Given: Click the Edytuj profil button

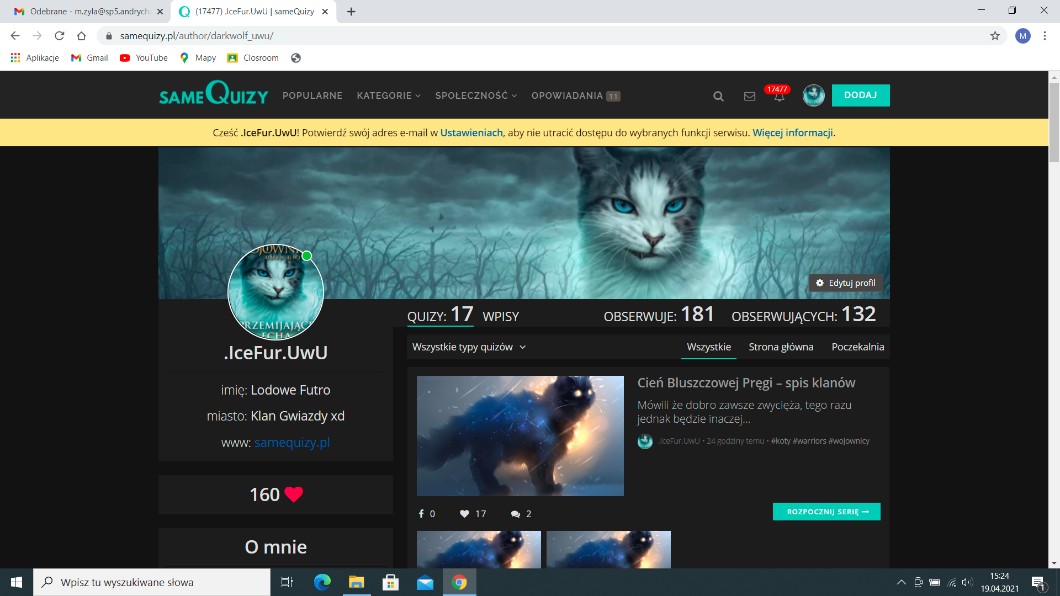Looking at the screenshot, I should 845,283.
